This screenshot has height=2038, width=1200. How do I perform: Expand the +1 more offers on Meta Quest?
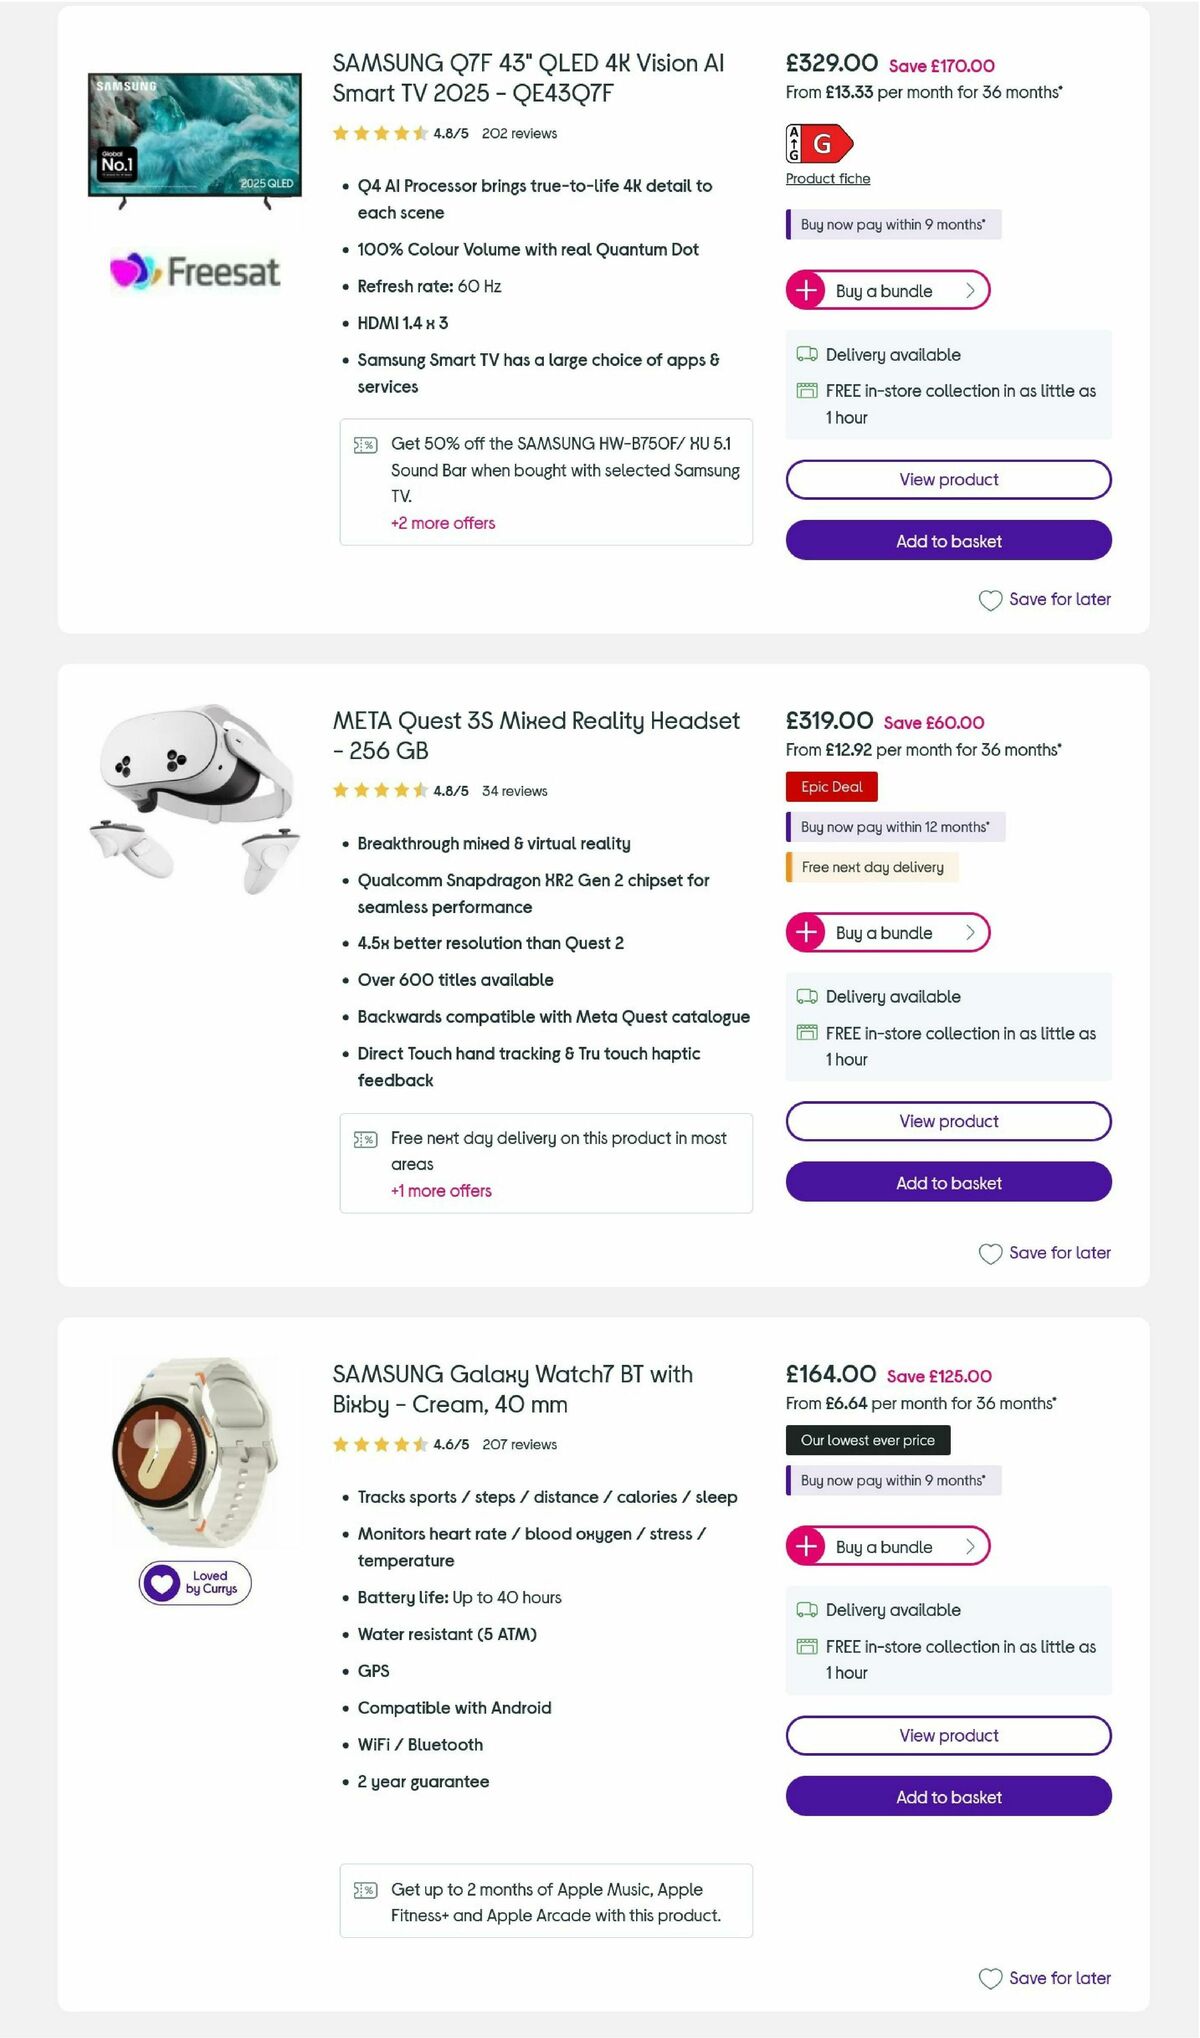(x=440, y=1191)
